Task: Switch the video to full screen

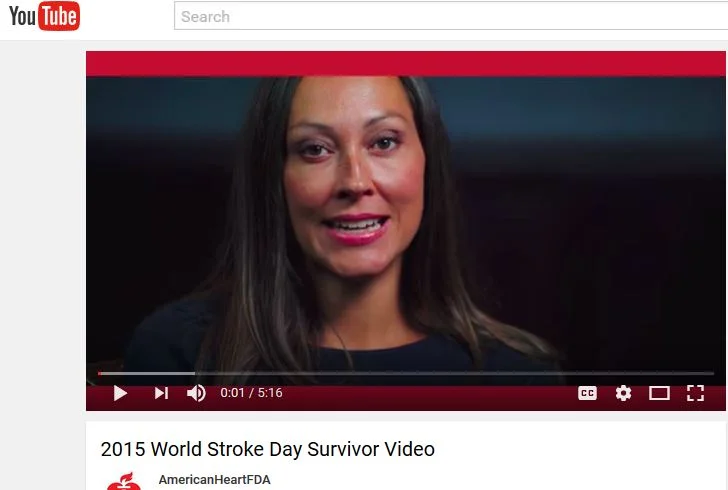Action: coord(695,393)
